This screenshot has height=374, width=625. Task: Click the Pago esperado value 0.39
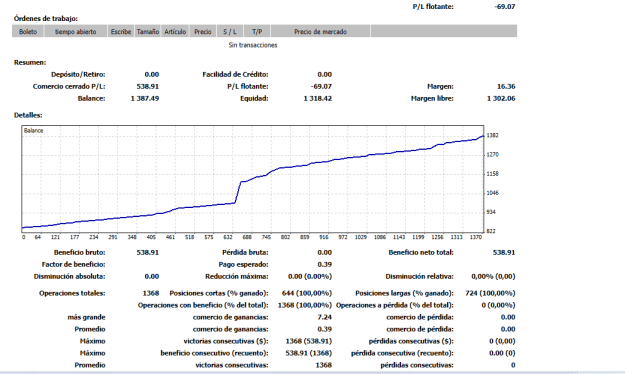(325, 264)
